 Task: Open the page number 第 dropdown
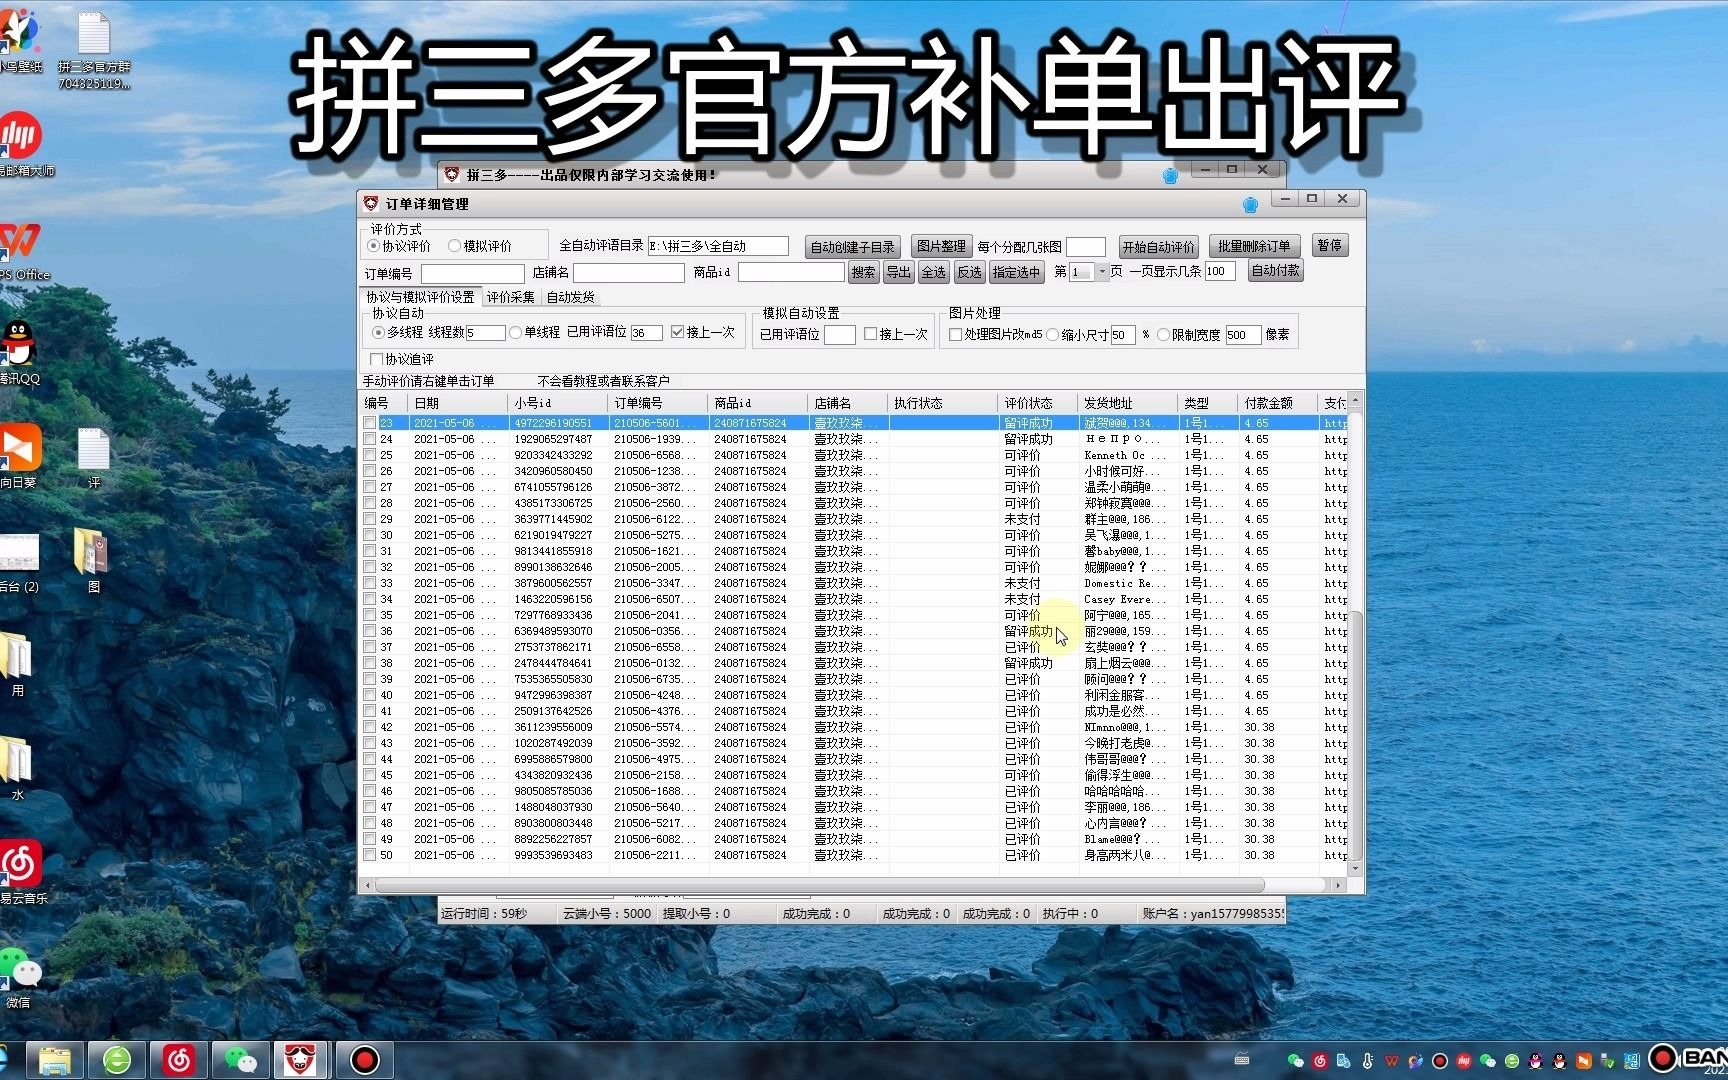[1103, 272]
